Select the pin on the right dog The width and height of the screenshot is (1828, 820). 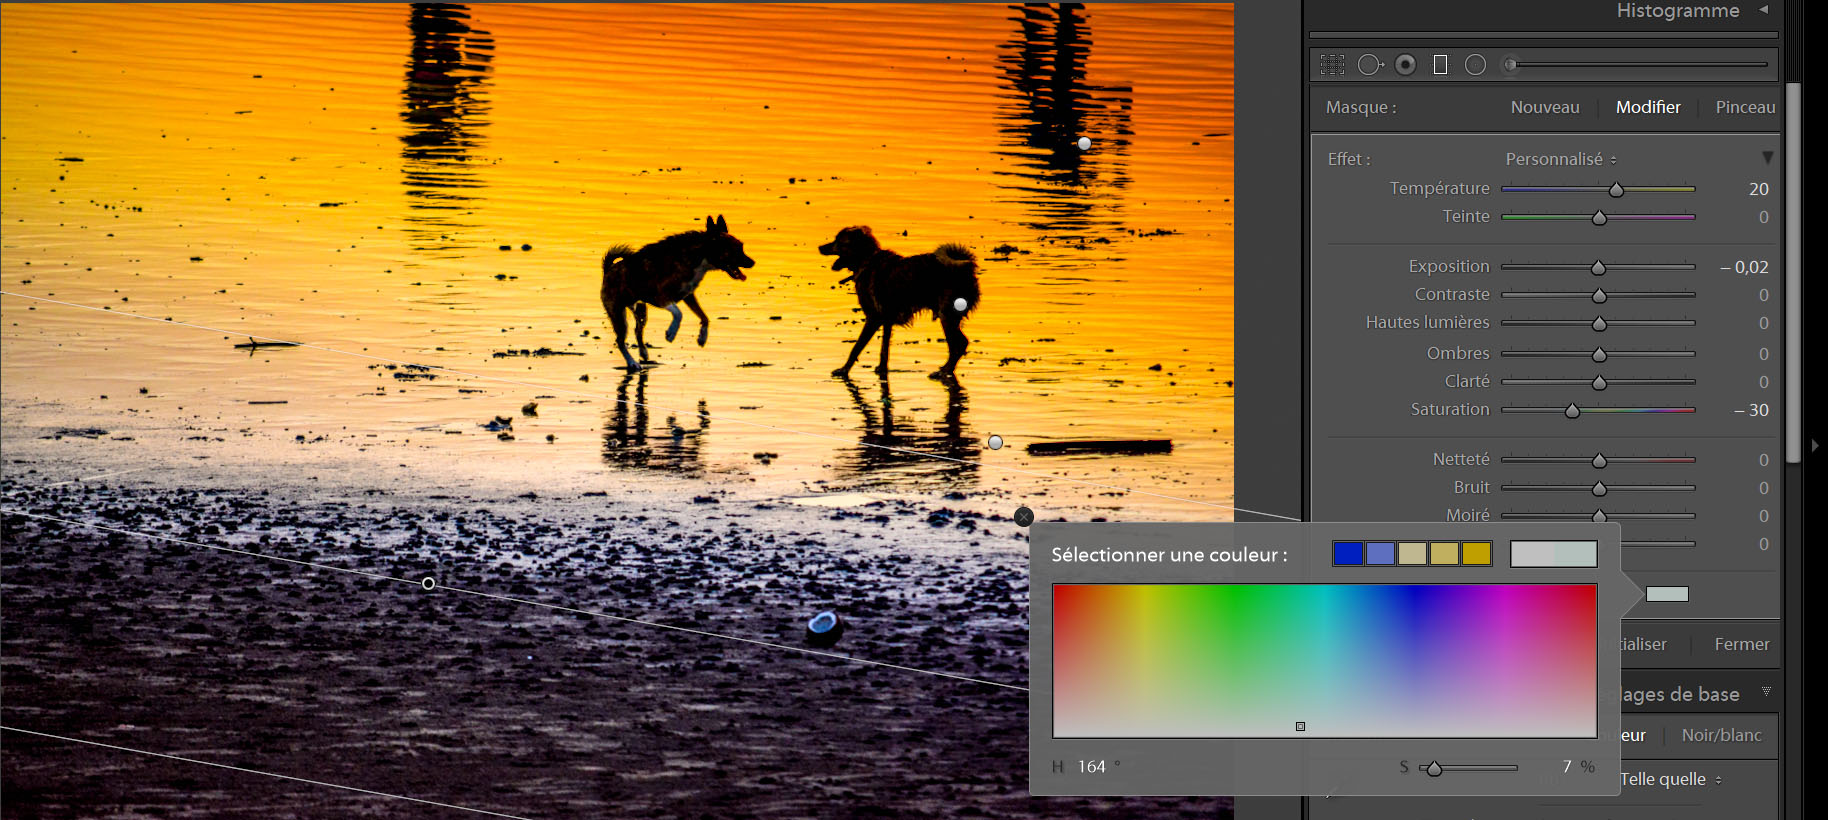click(x=960, y=304)
